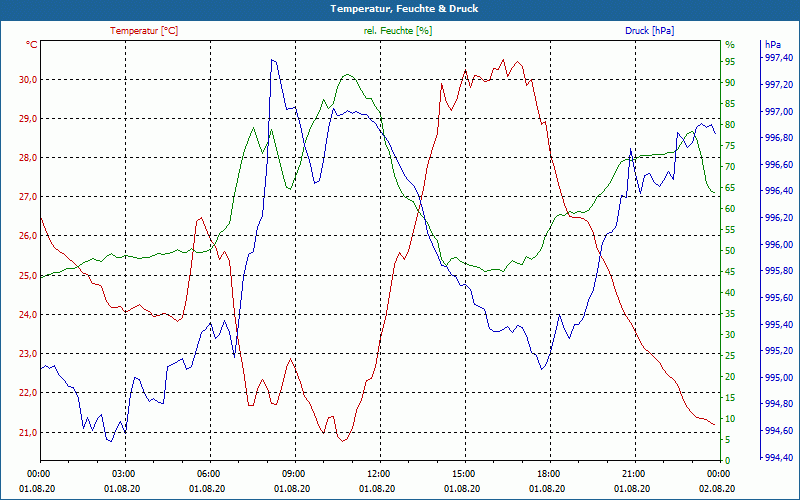Click the 03:00 label on the time axis
The image size is (800, 500).
pyautogui.click(x=122, y=474)
